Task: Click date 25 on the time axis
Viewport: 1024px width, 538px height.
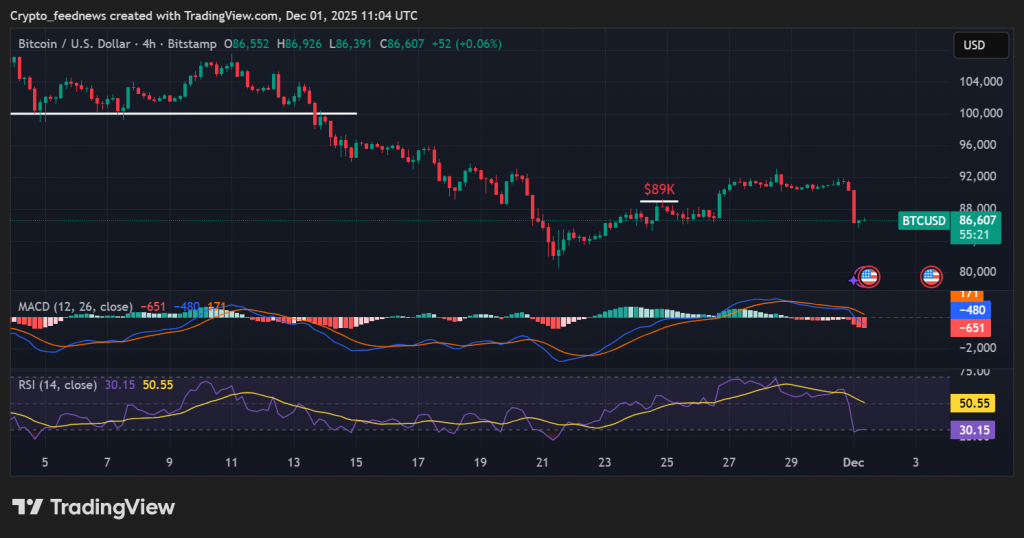Action: pyautogui.click(x=667, y=463)
